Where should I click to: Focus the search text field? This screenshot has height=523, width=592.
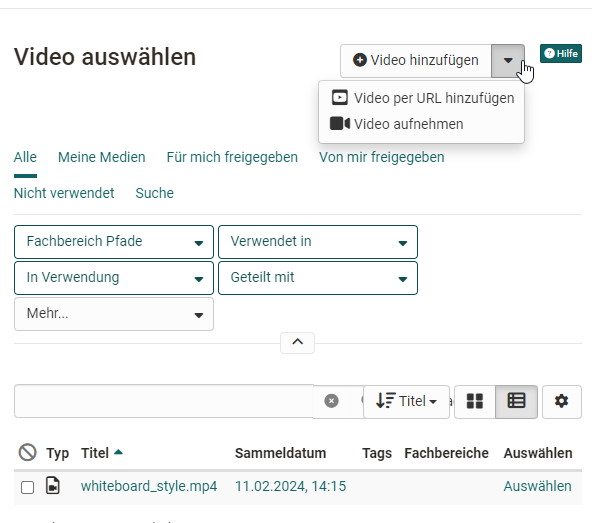click(x=164, y=401)
